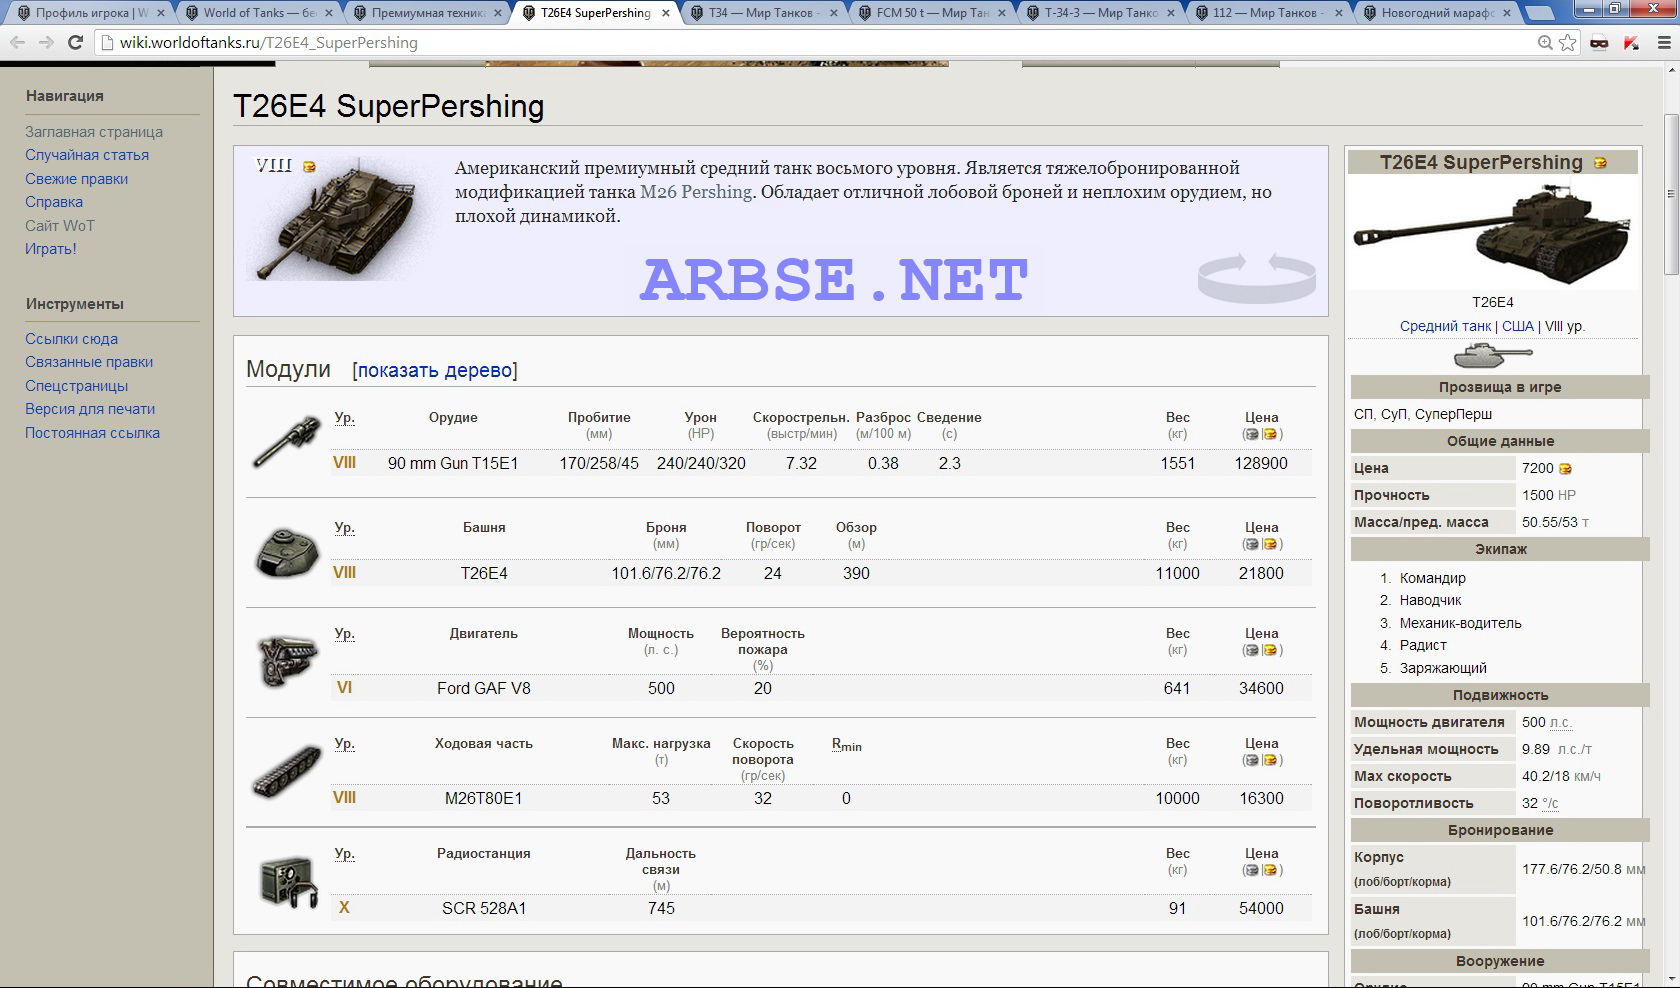Bookmark page with the star icon
Screen dimensions: 1680x988
(x=1568, y=43)
